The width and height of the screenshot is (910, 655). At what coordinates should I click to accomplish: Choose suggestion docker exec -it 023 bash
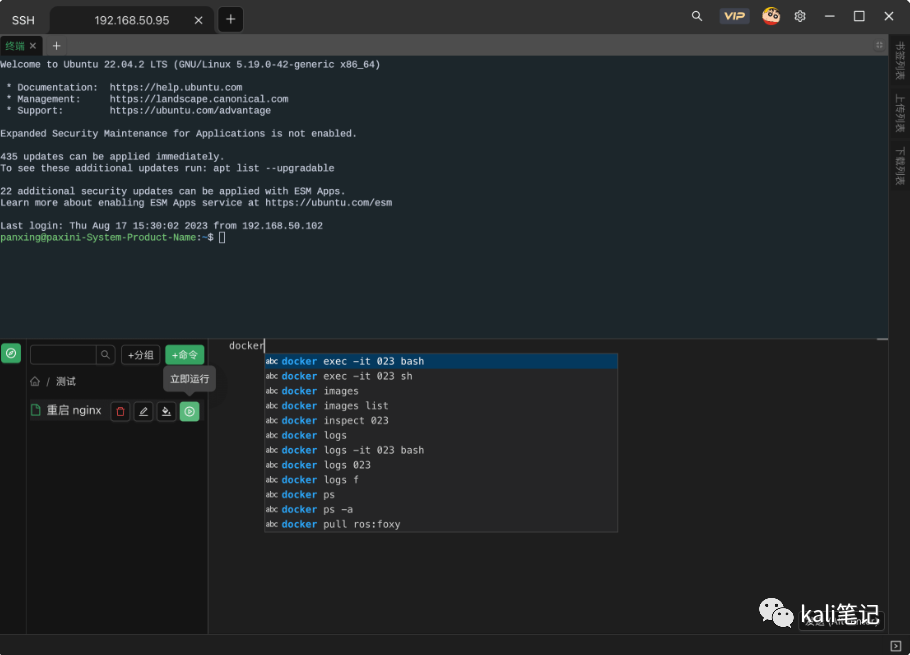[441, 361]
